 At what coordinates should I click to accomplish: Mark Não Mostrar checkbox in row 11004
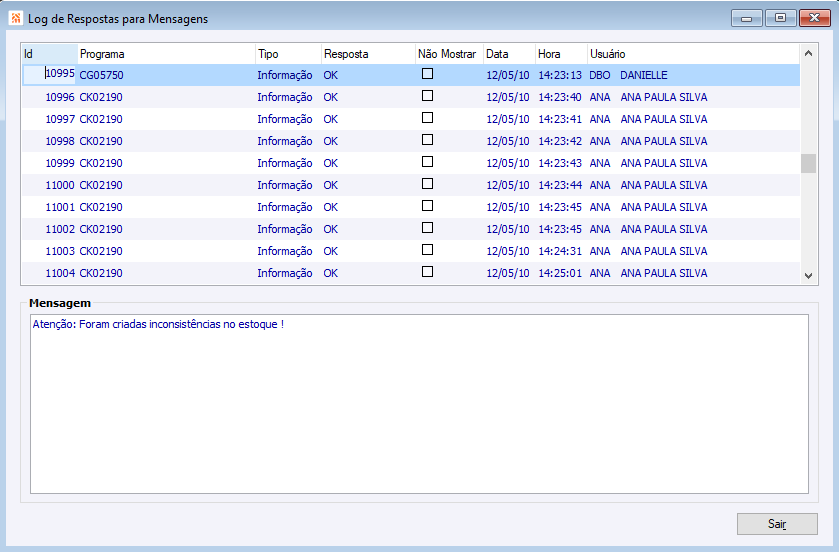[x=427, y=271]
